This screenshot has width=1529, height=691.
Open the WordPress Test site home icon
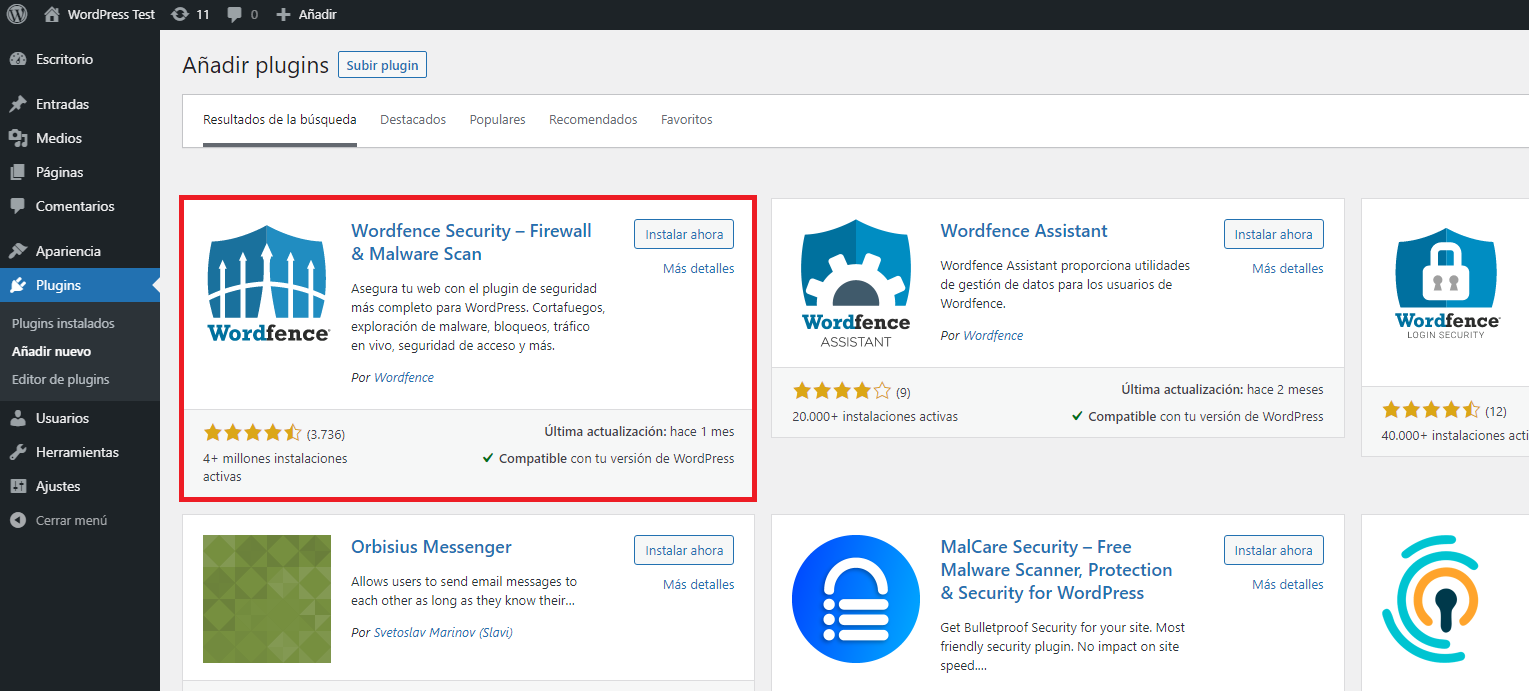coord(52,15)
